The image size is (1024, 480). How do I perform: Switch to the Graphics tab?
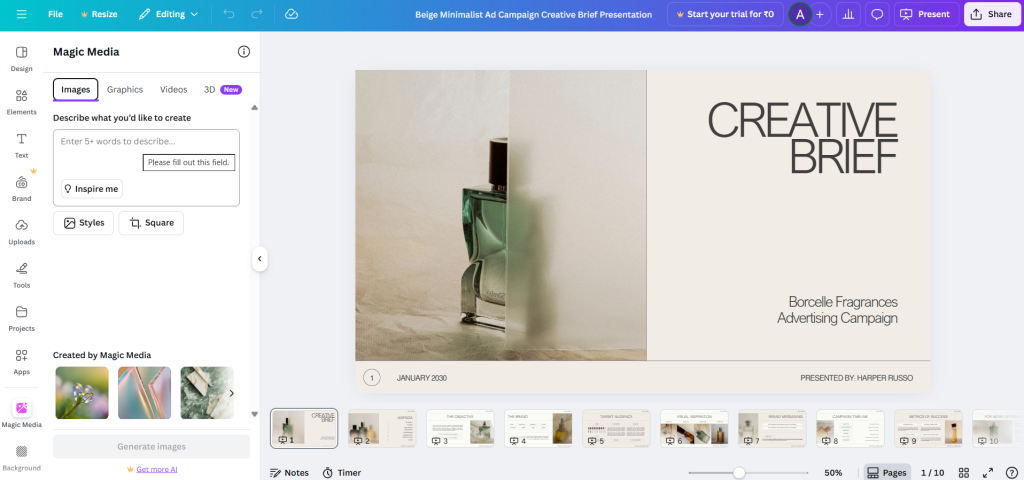[x=125, y=89]
